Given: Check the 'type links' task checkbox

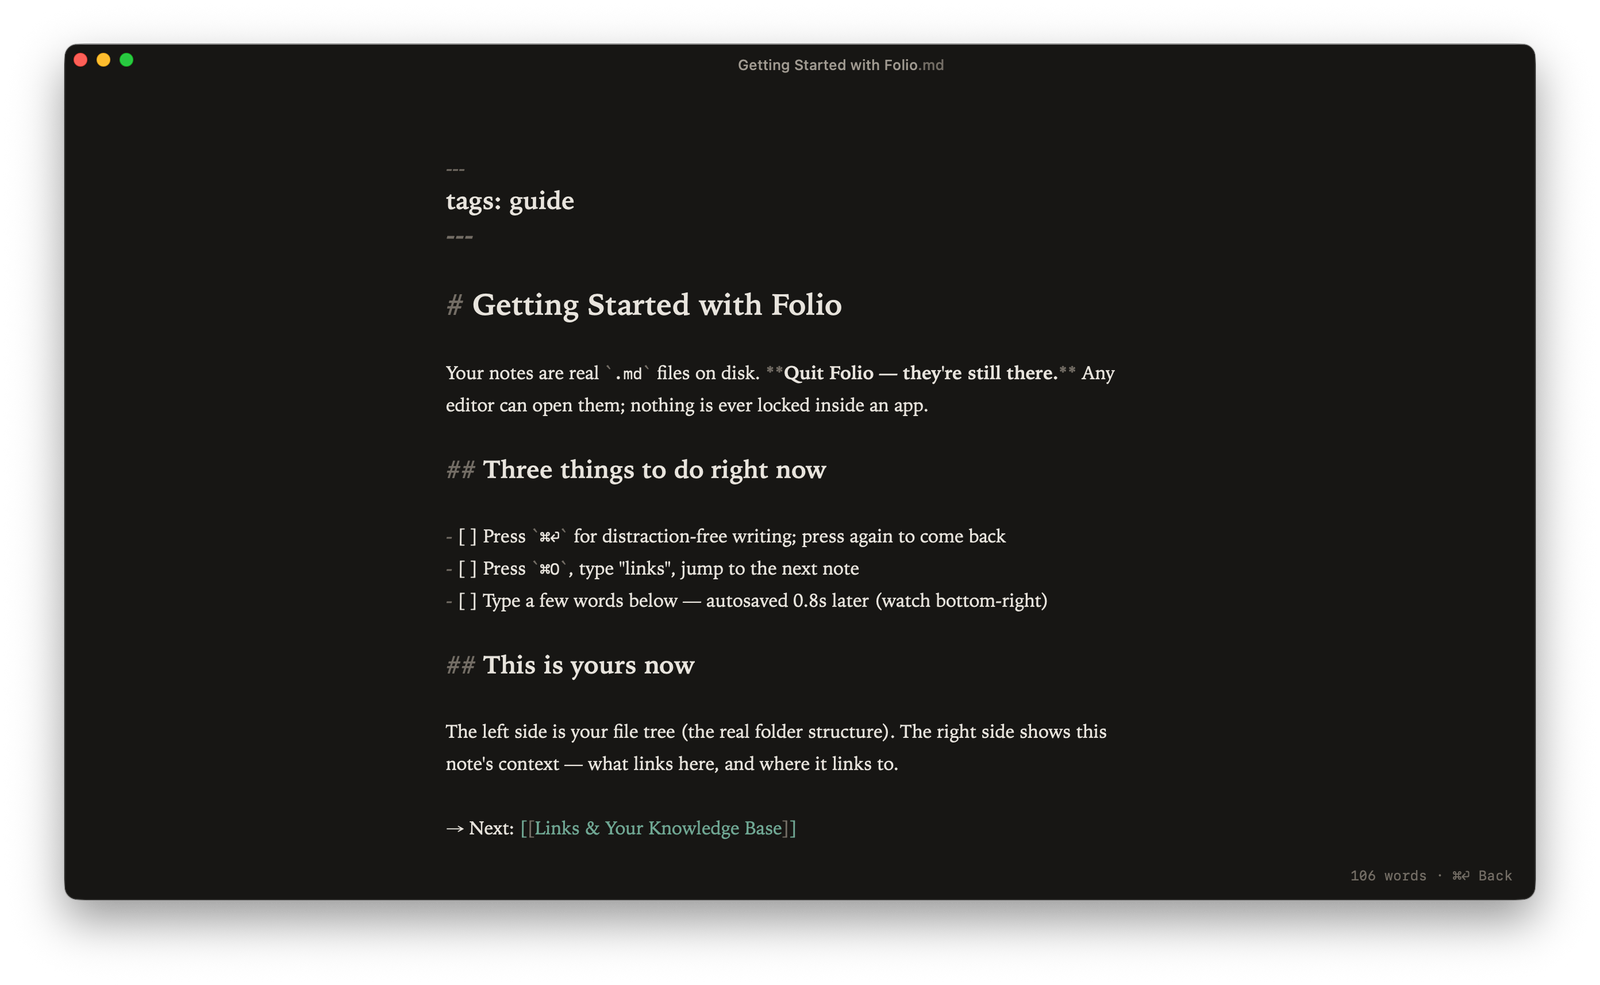Looking at the screenshot, I should click(x=467, y=569).
